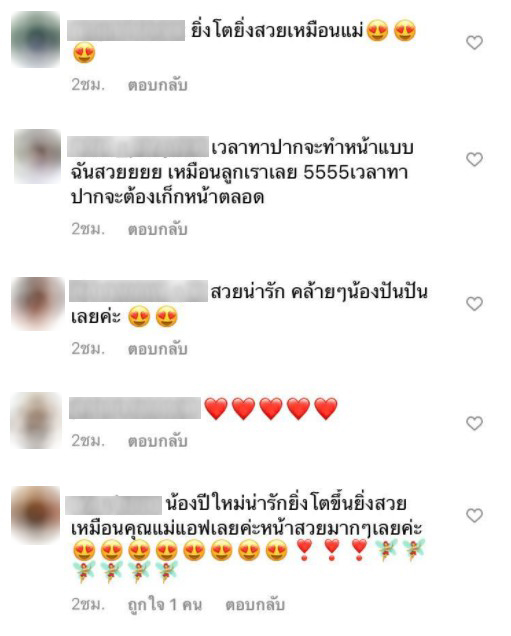Reply (ตอบกลับ) to the น้องปีใหม่ comment
The image size is (511, 636).
255,605
